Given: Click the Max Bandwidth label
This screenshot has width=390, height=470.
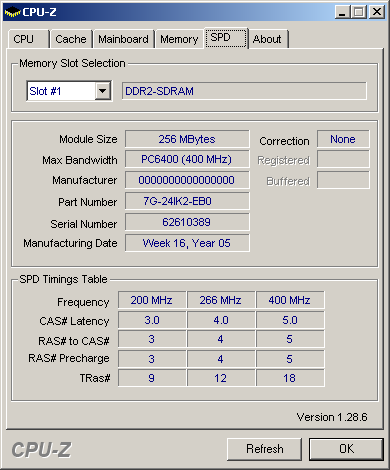Looking at the screenshot, I should click(80, 160).
